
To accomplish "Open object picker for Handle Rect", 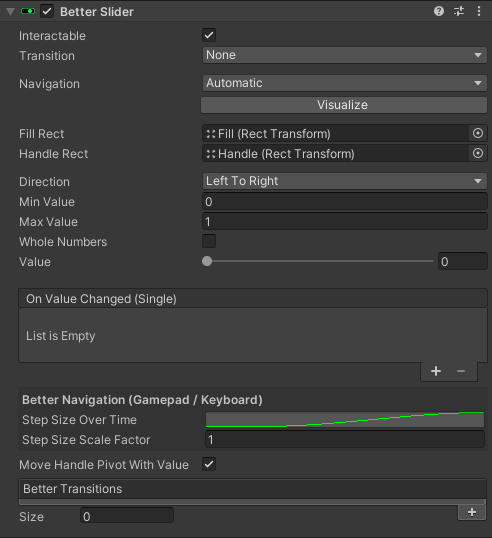I will coord(478,153).
